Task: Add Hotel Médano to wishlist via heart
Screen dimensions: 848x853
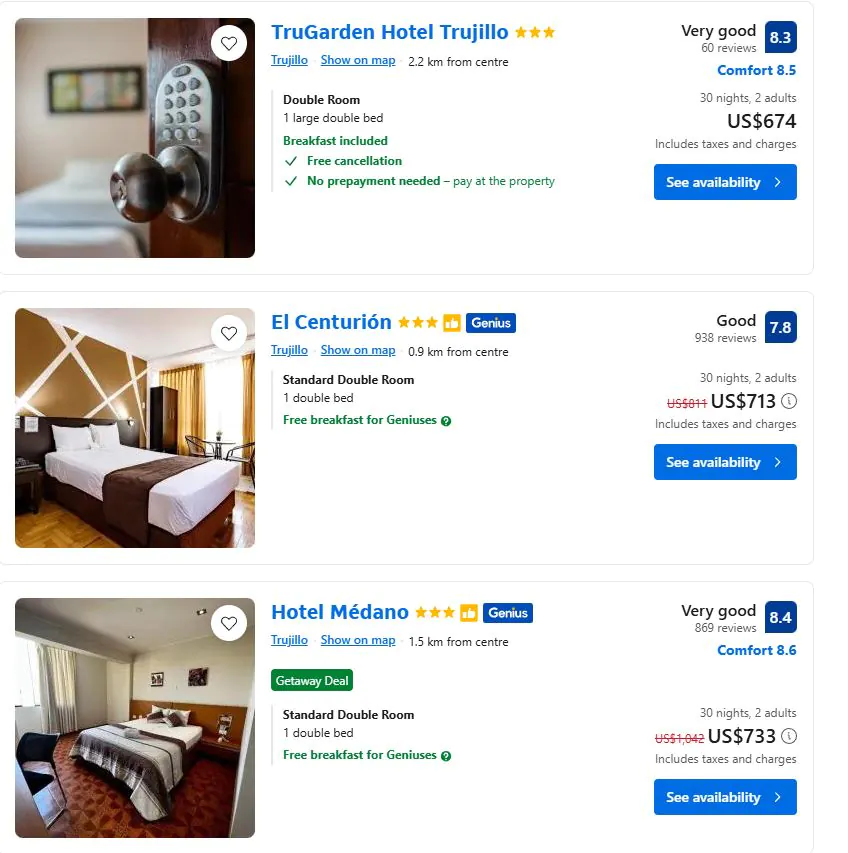Action: click(229, 623)
